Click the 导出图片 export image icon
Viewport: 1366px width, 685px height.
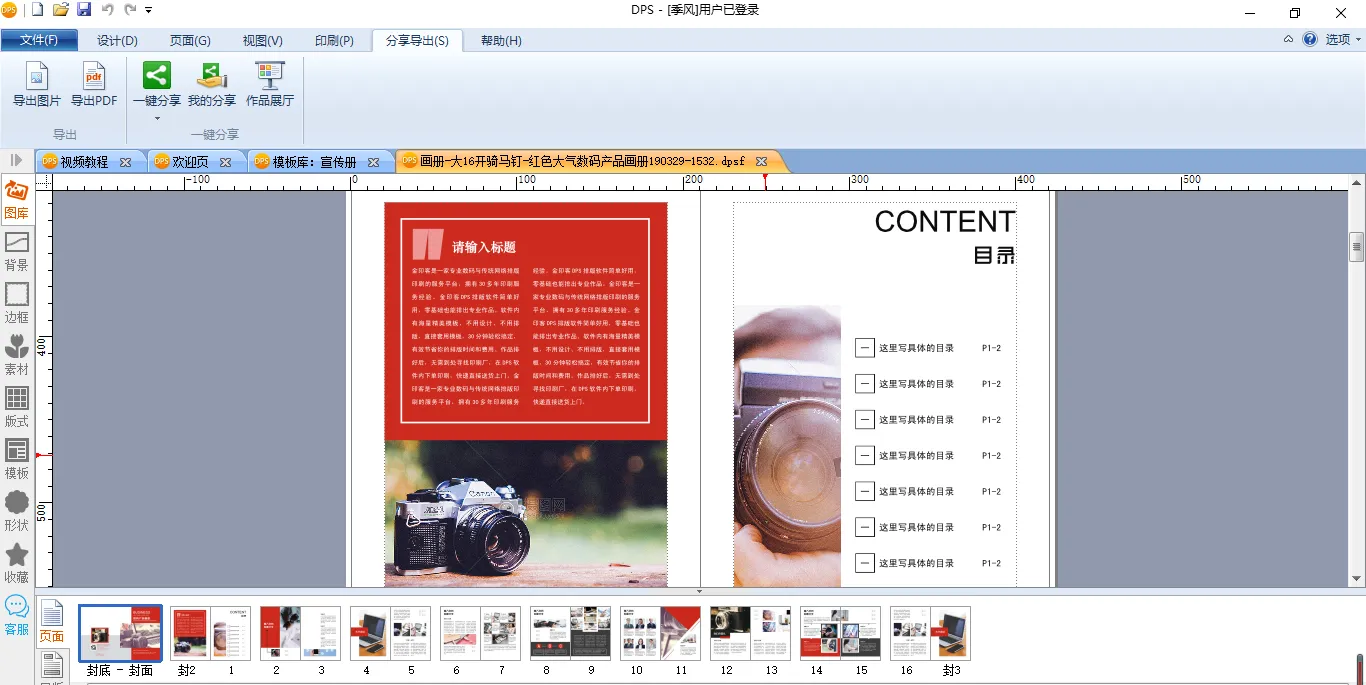37,78
